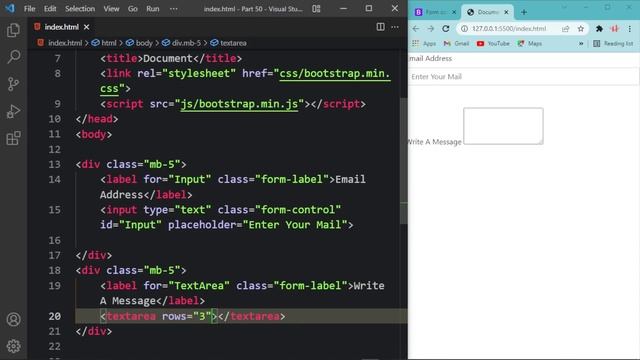Click line number 13 in gutter
Screen dimensions: 640x360
[55, 164]
